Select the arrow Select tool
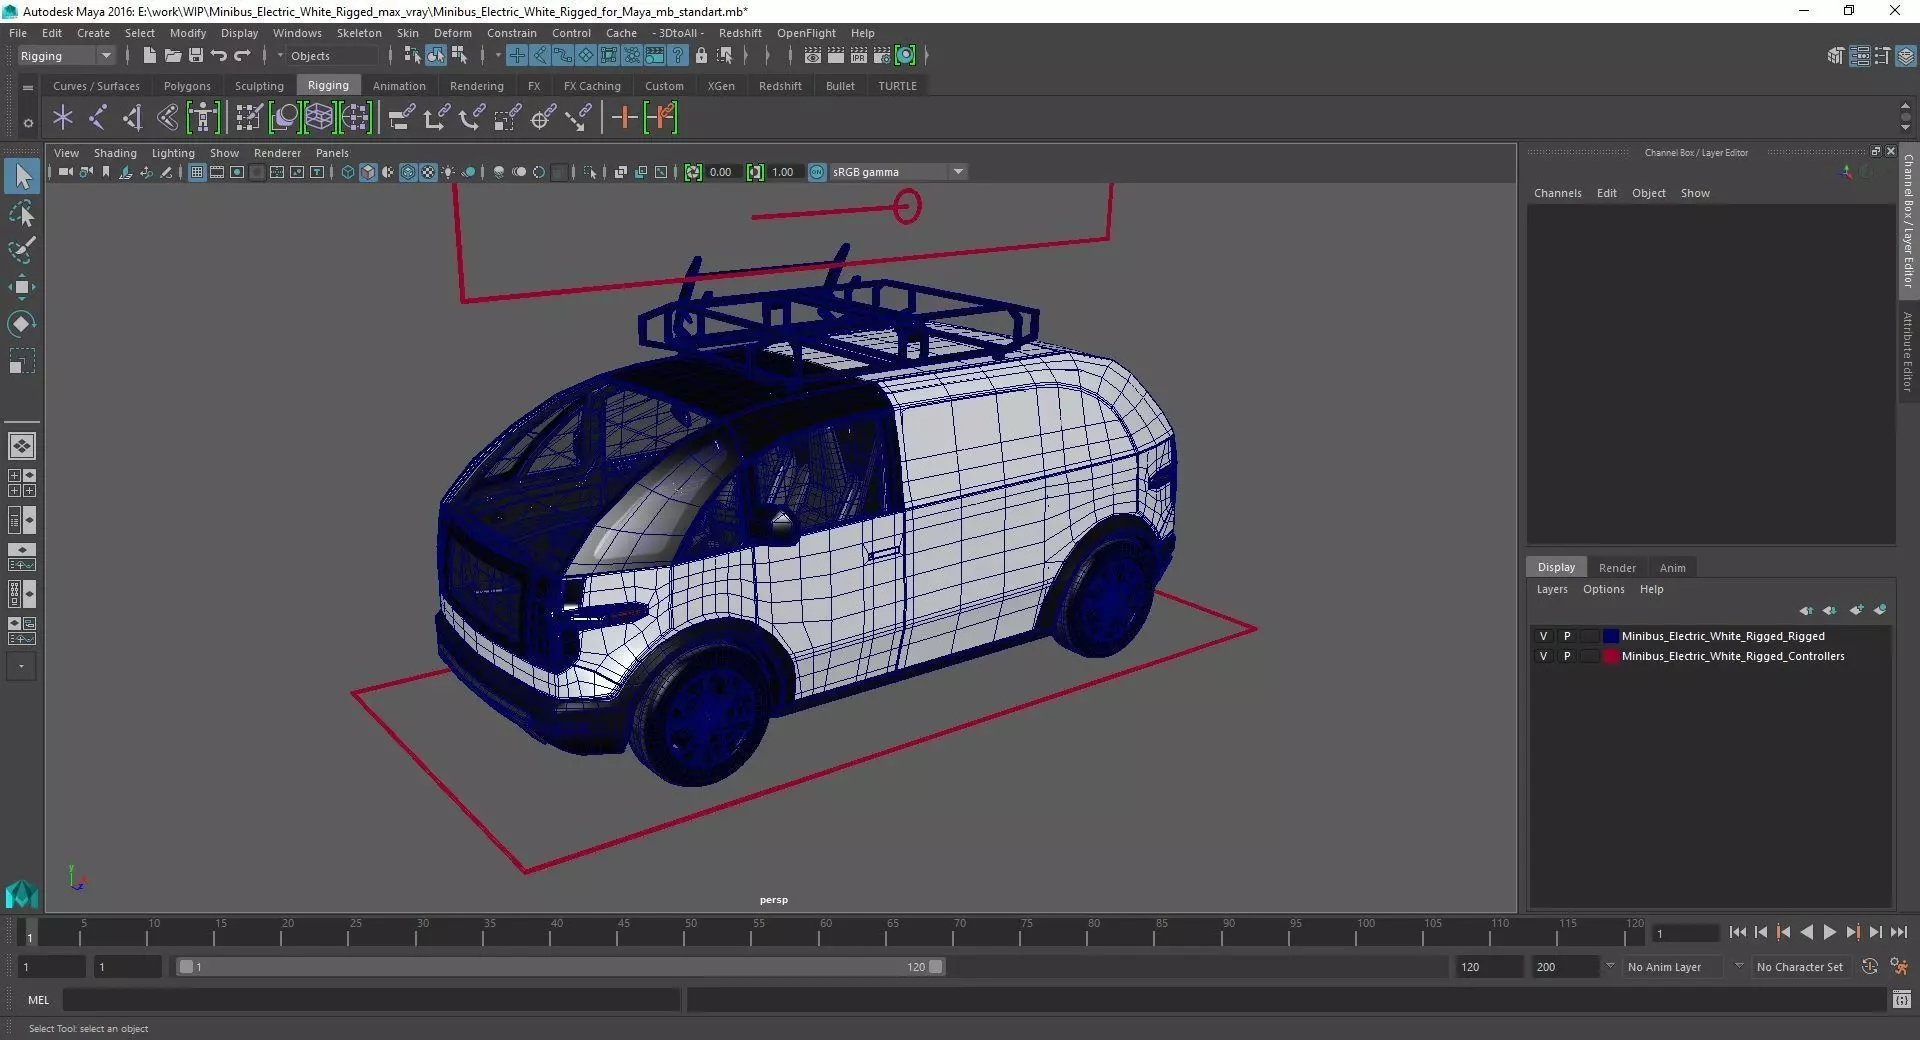The height and width of the screenshot is (1040, 1920). tap(22, 176)
